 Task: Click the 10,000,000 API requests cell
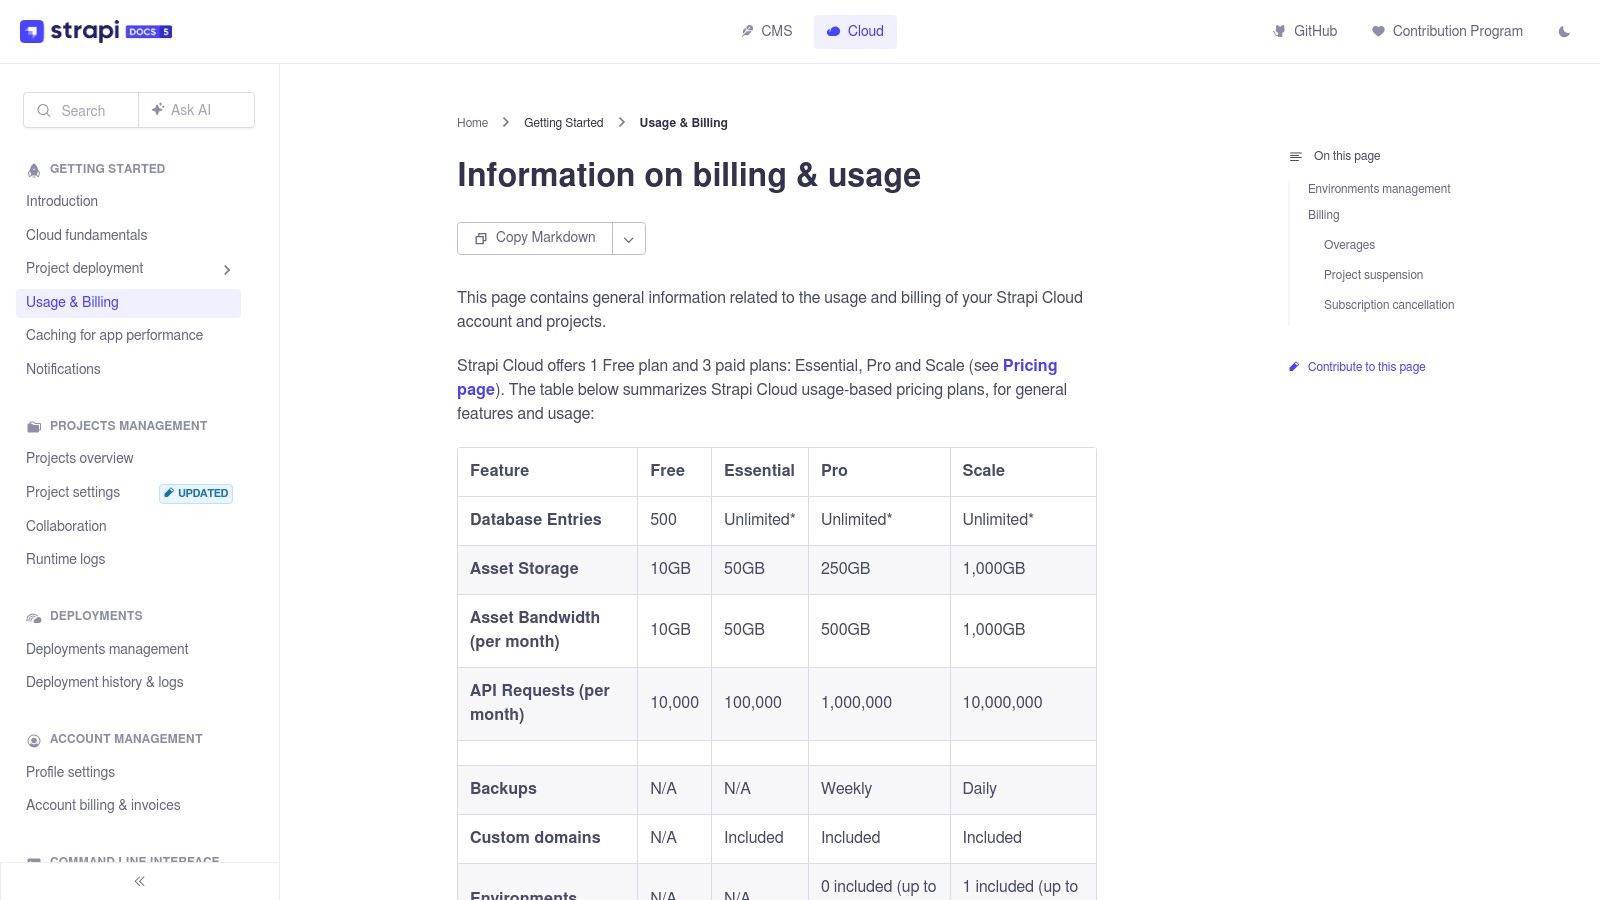tap(1023, 703)
